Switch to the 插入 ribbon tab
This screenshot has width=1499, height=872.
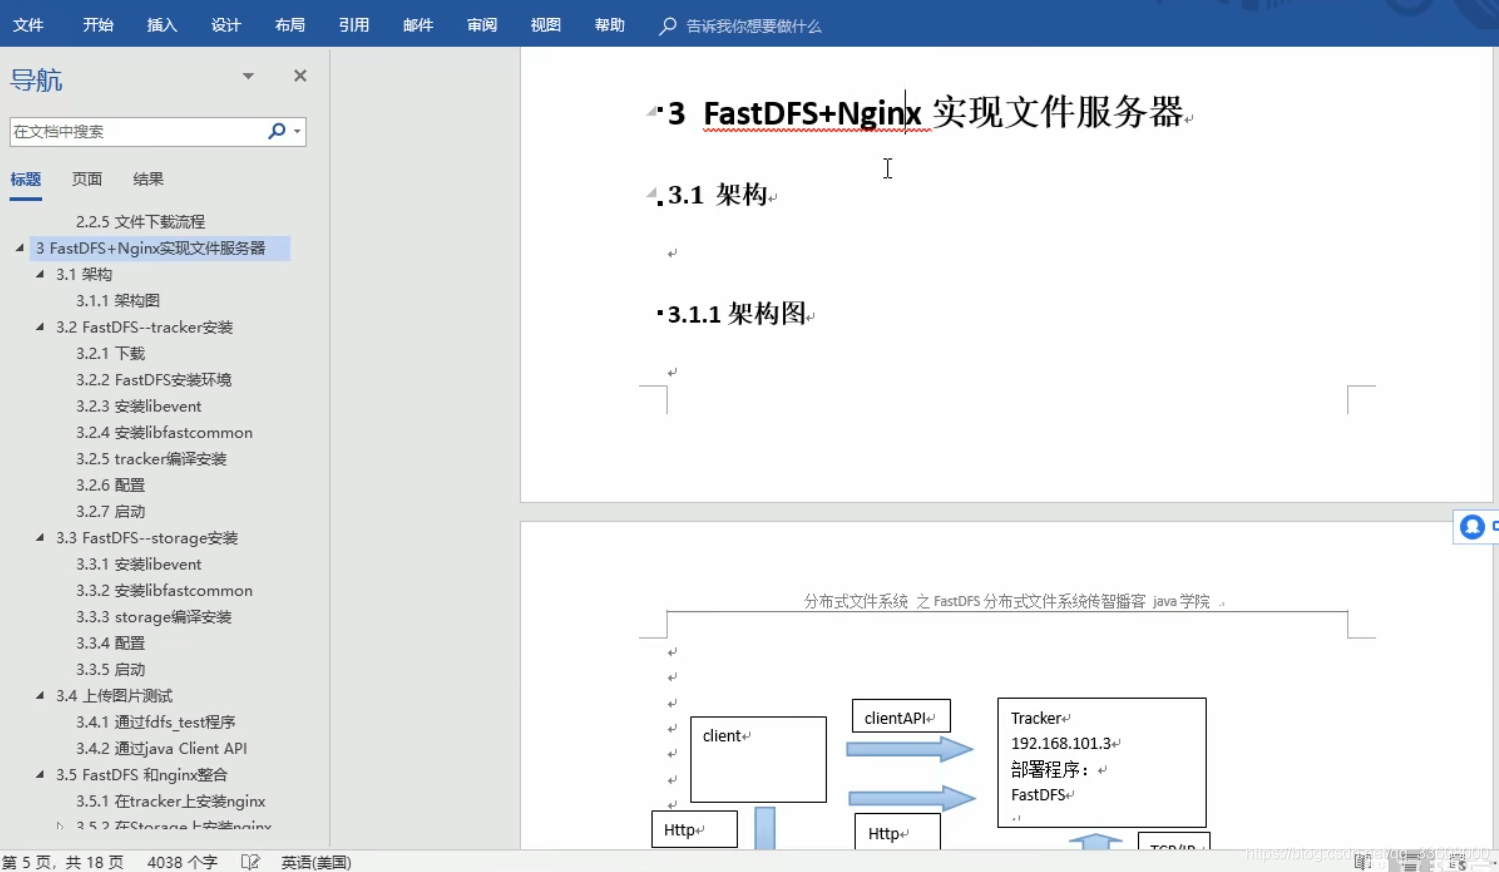click(162, 25)
